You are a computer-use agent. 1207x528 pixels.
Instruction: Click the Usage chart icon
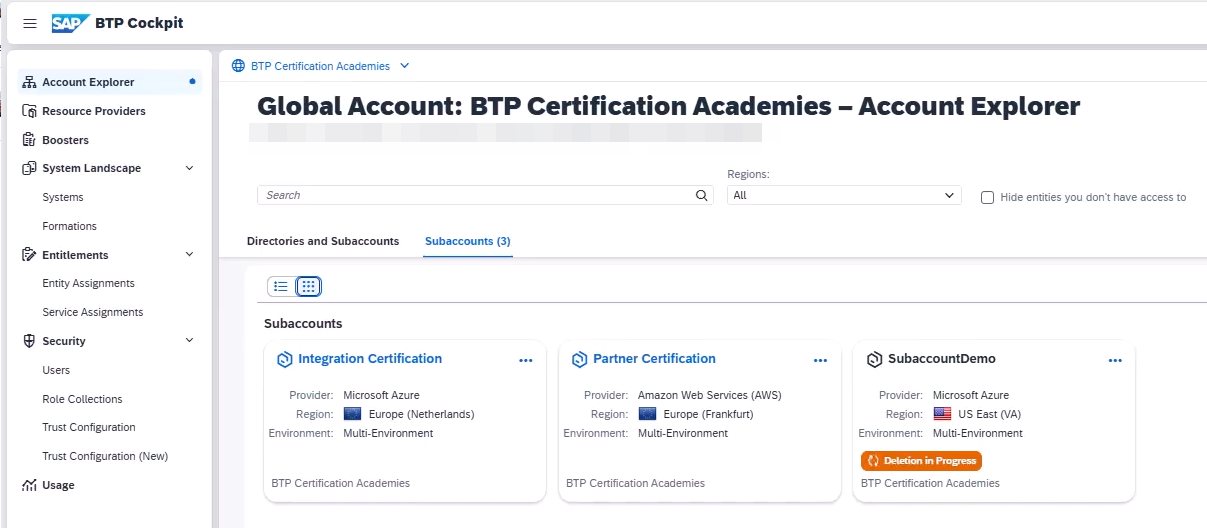29,485
